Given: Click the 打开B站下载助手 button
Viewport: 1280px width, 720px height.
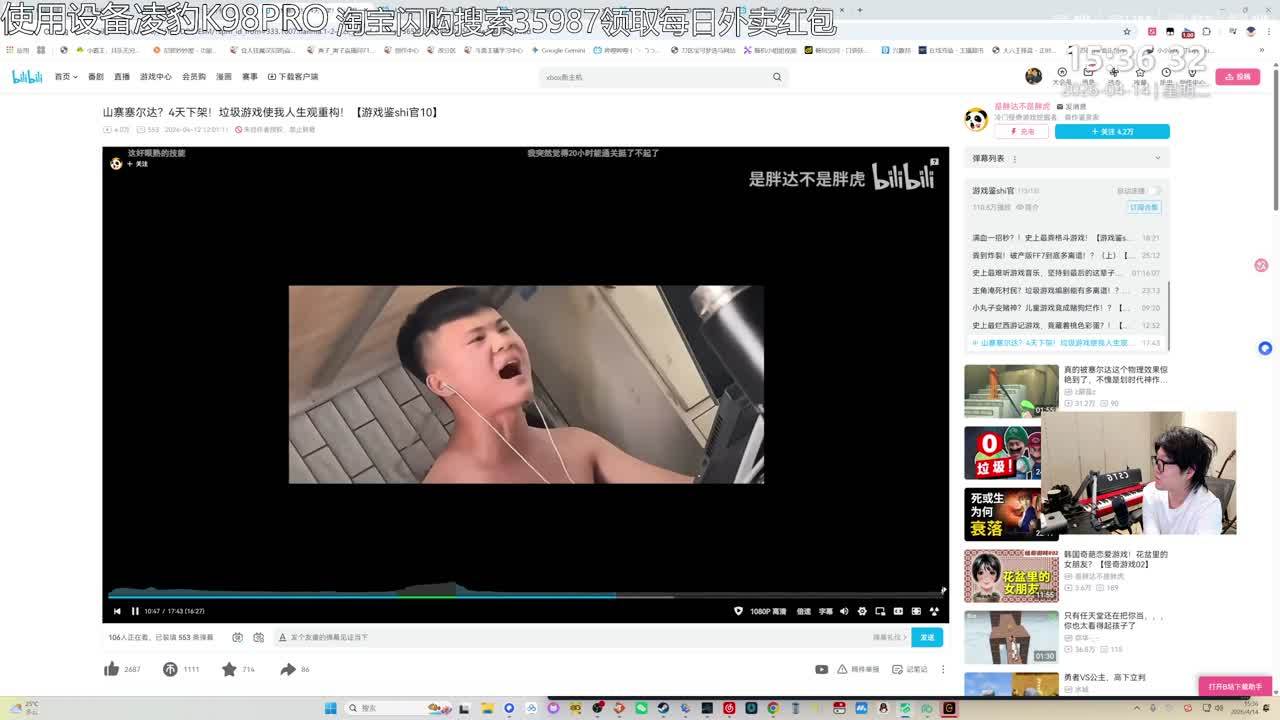Looking at the screenshot, I should click(1235, 687).
